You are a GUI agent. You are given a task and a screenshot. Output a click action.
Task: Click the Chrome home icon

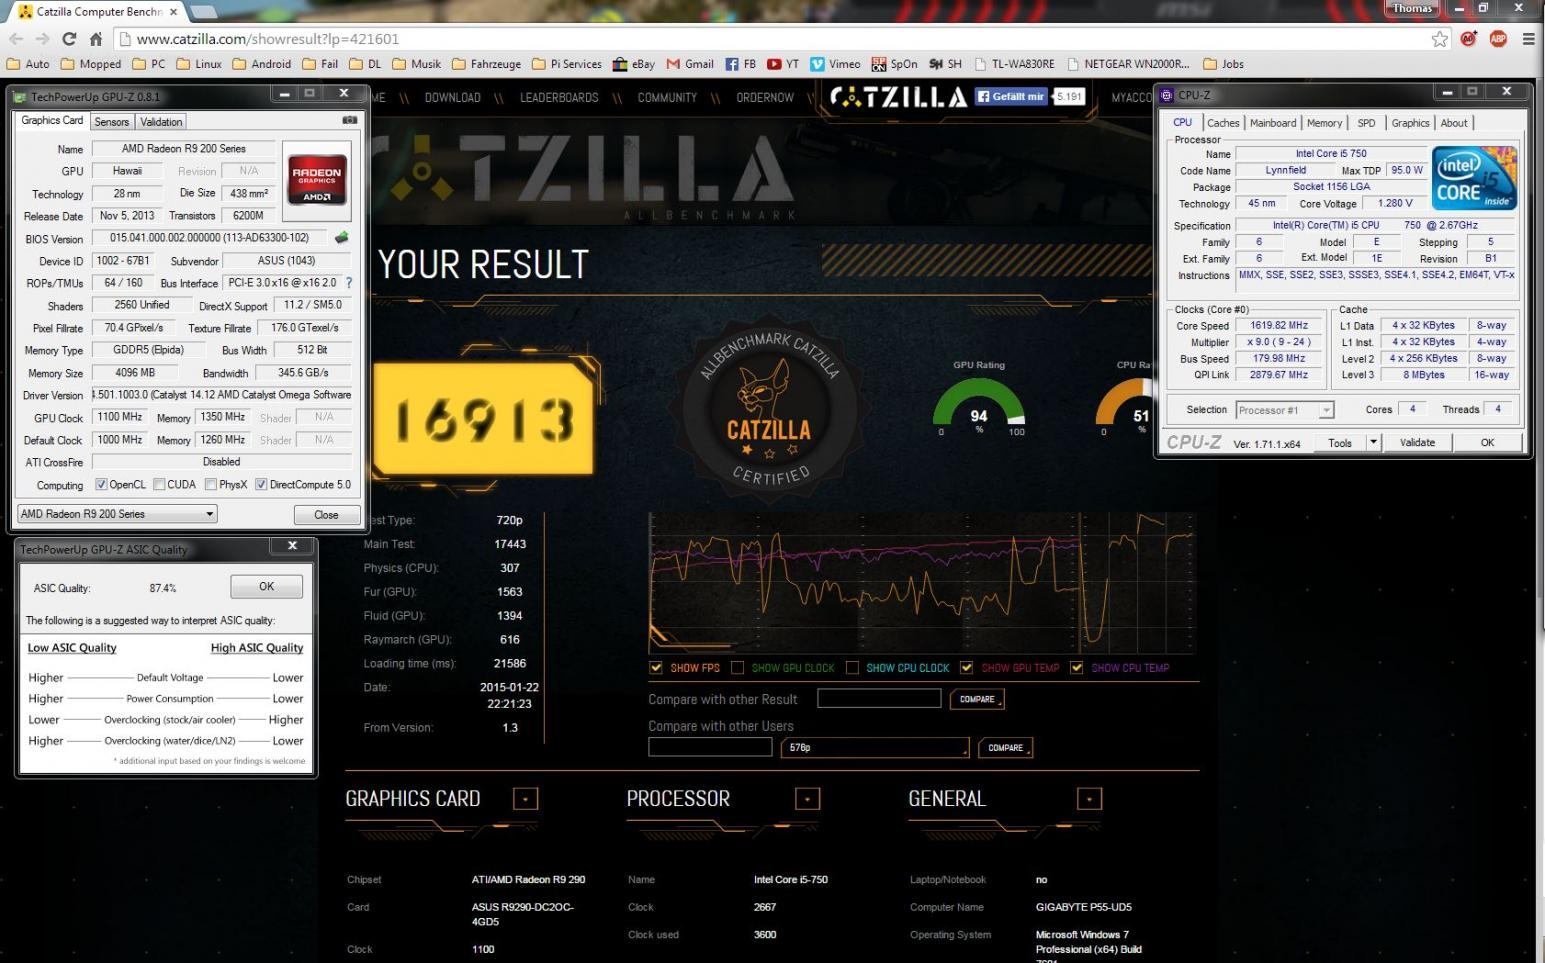(96, 39)
